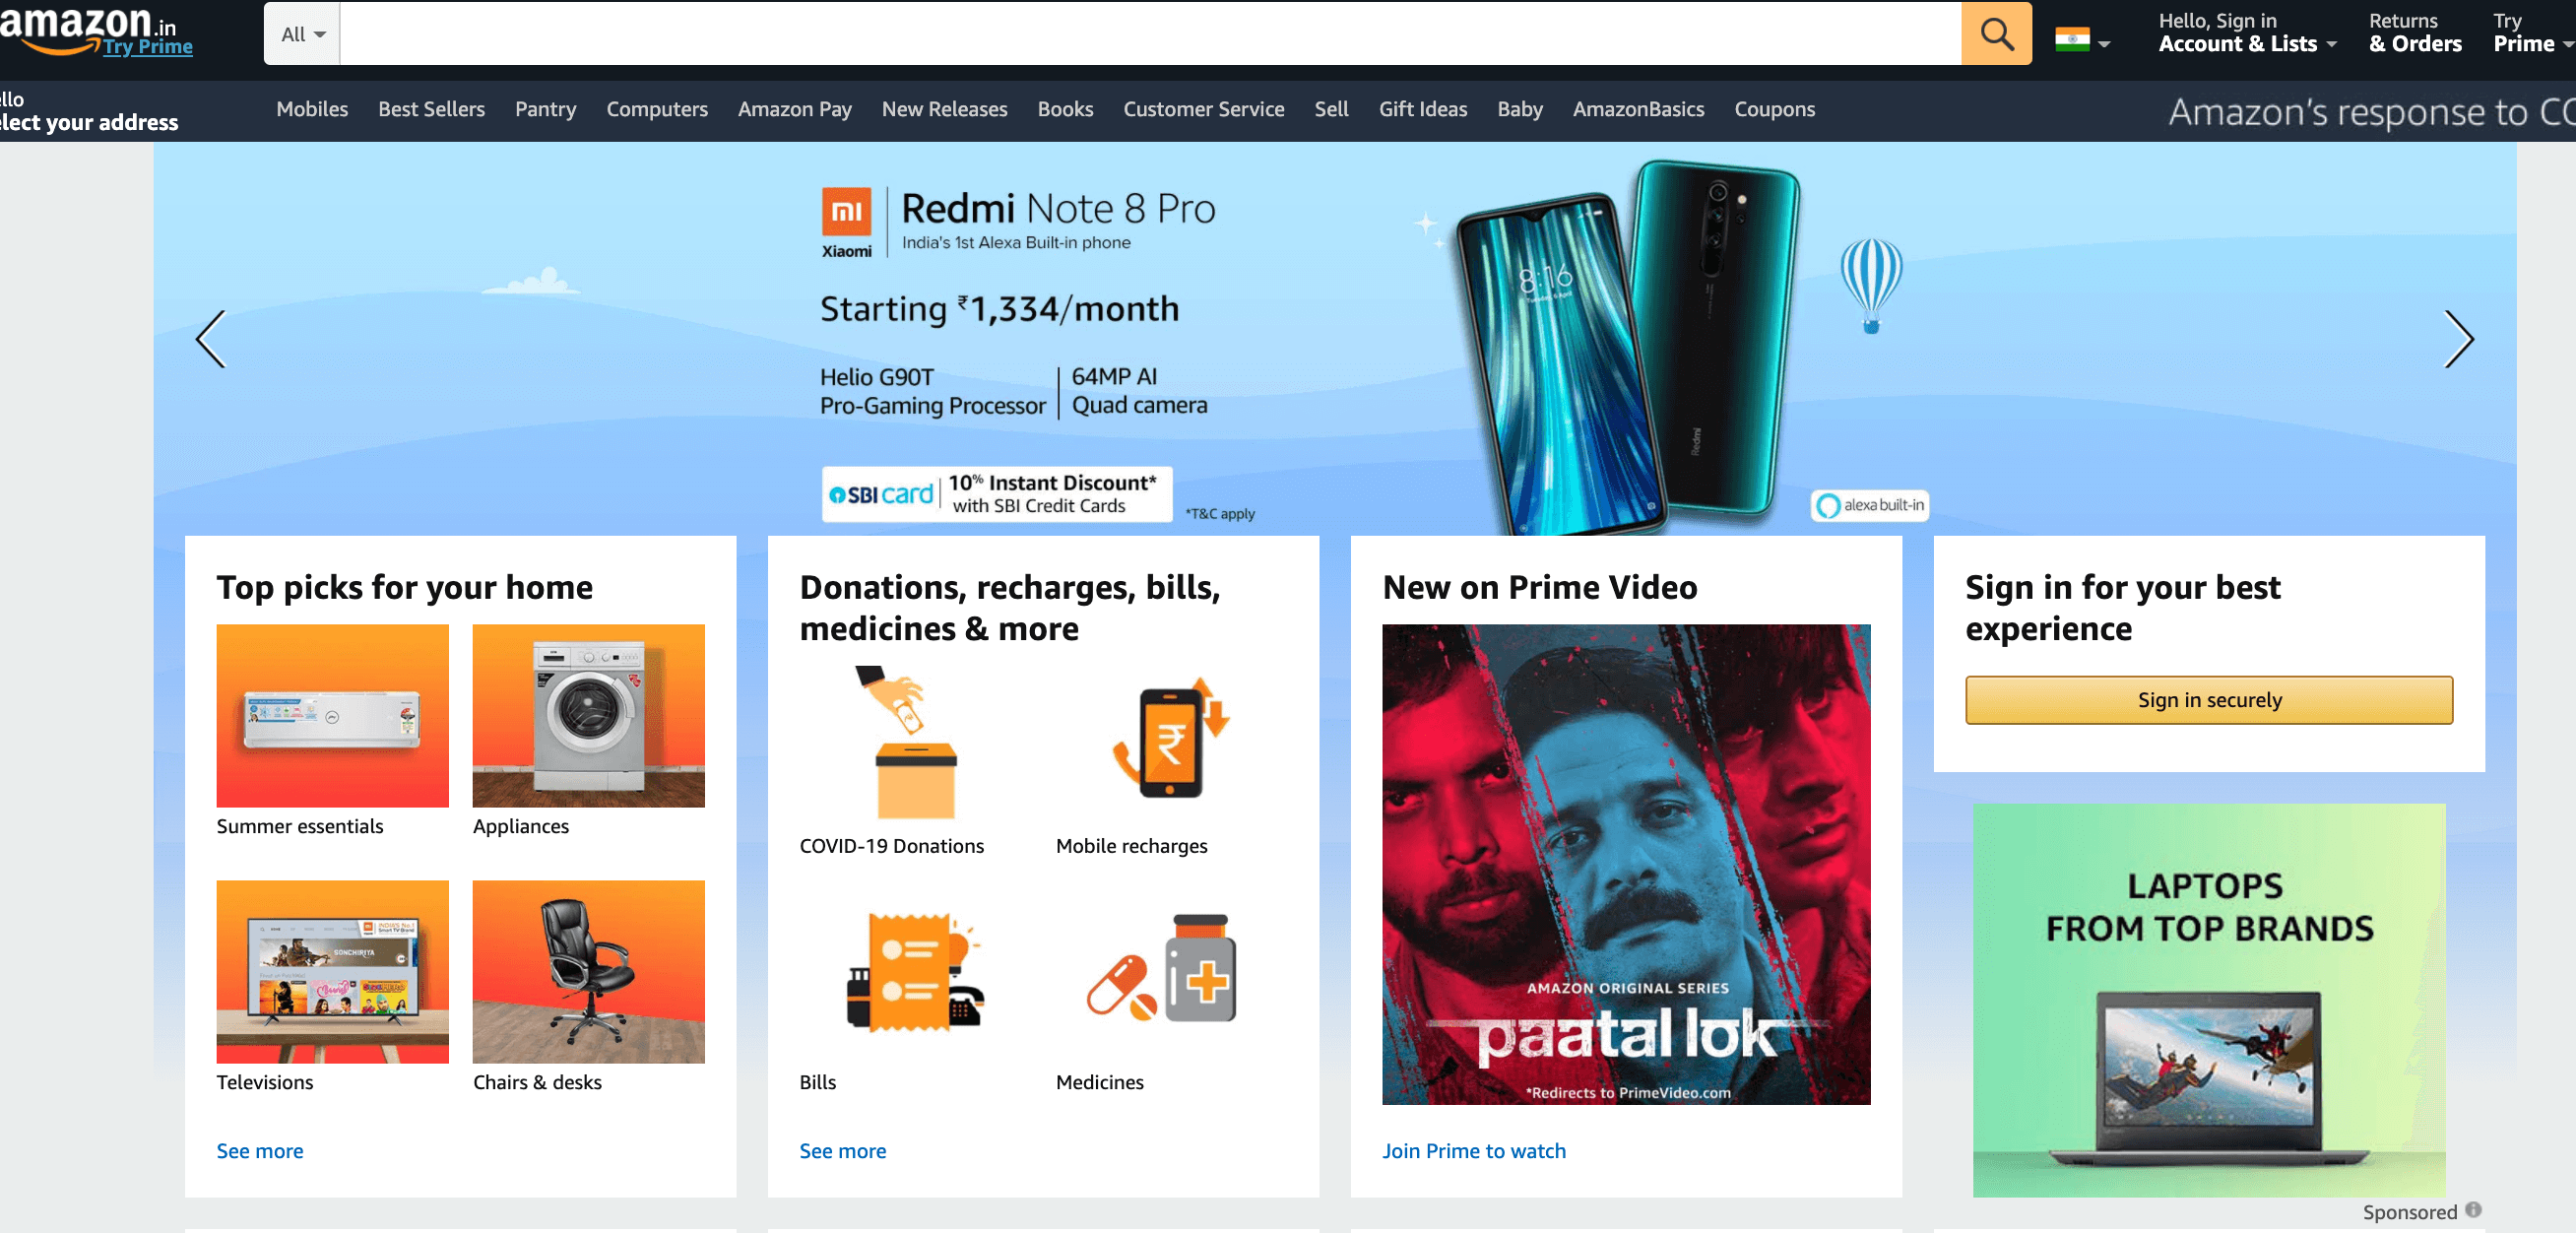The width and height of the screenshot is (2576, 1233).
Task: Open the Summer essentials AC thumbnail
Action: 332,715
